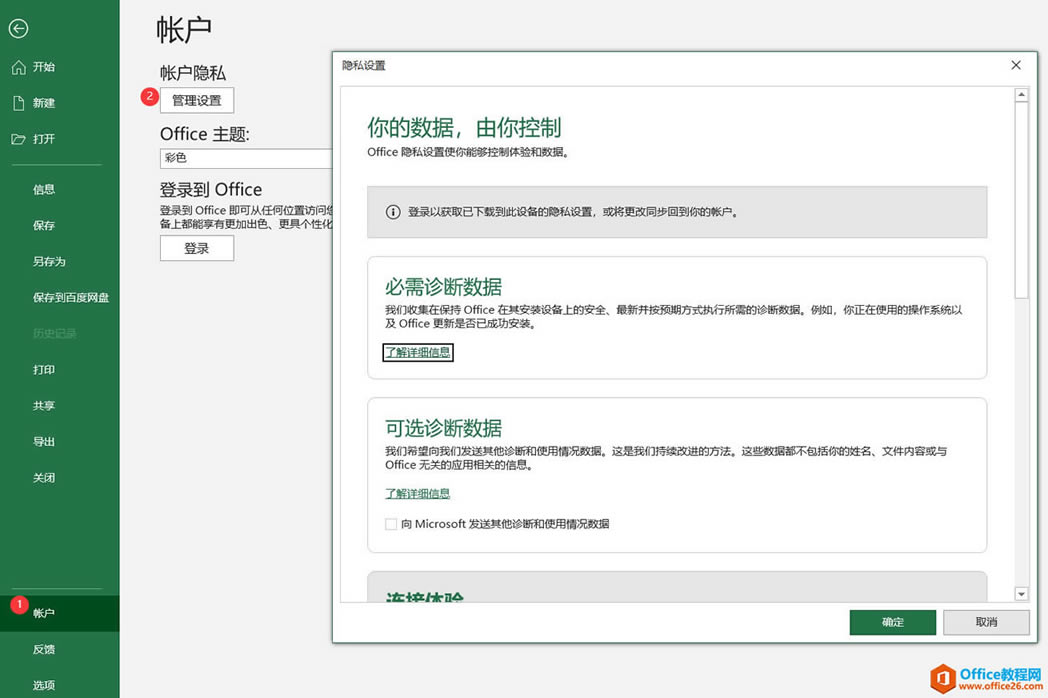Open 了解详细信息 link under 可选诊断数据
The height and width of the screenshot is (698, 1048).
[x=417, y=493]
